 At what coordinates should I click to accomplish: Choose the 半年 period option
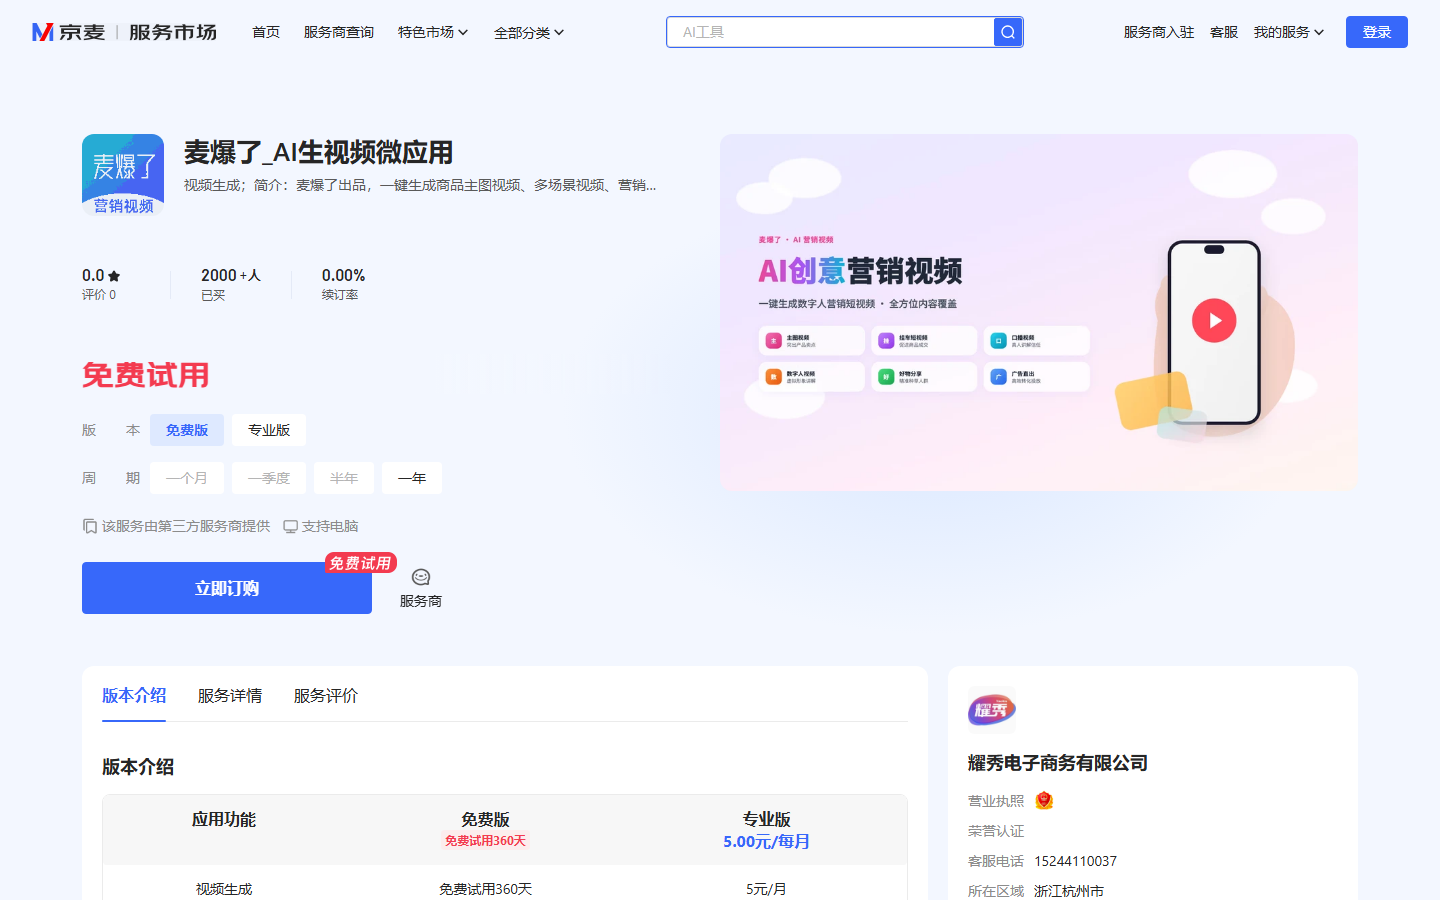click(344, 478)
